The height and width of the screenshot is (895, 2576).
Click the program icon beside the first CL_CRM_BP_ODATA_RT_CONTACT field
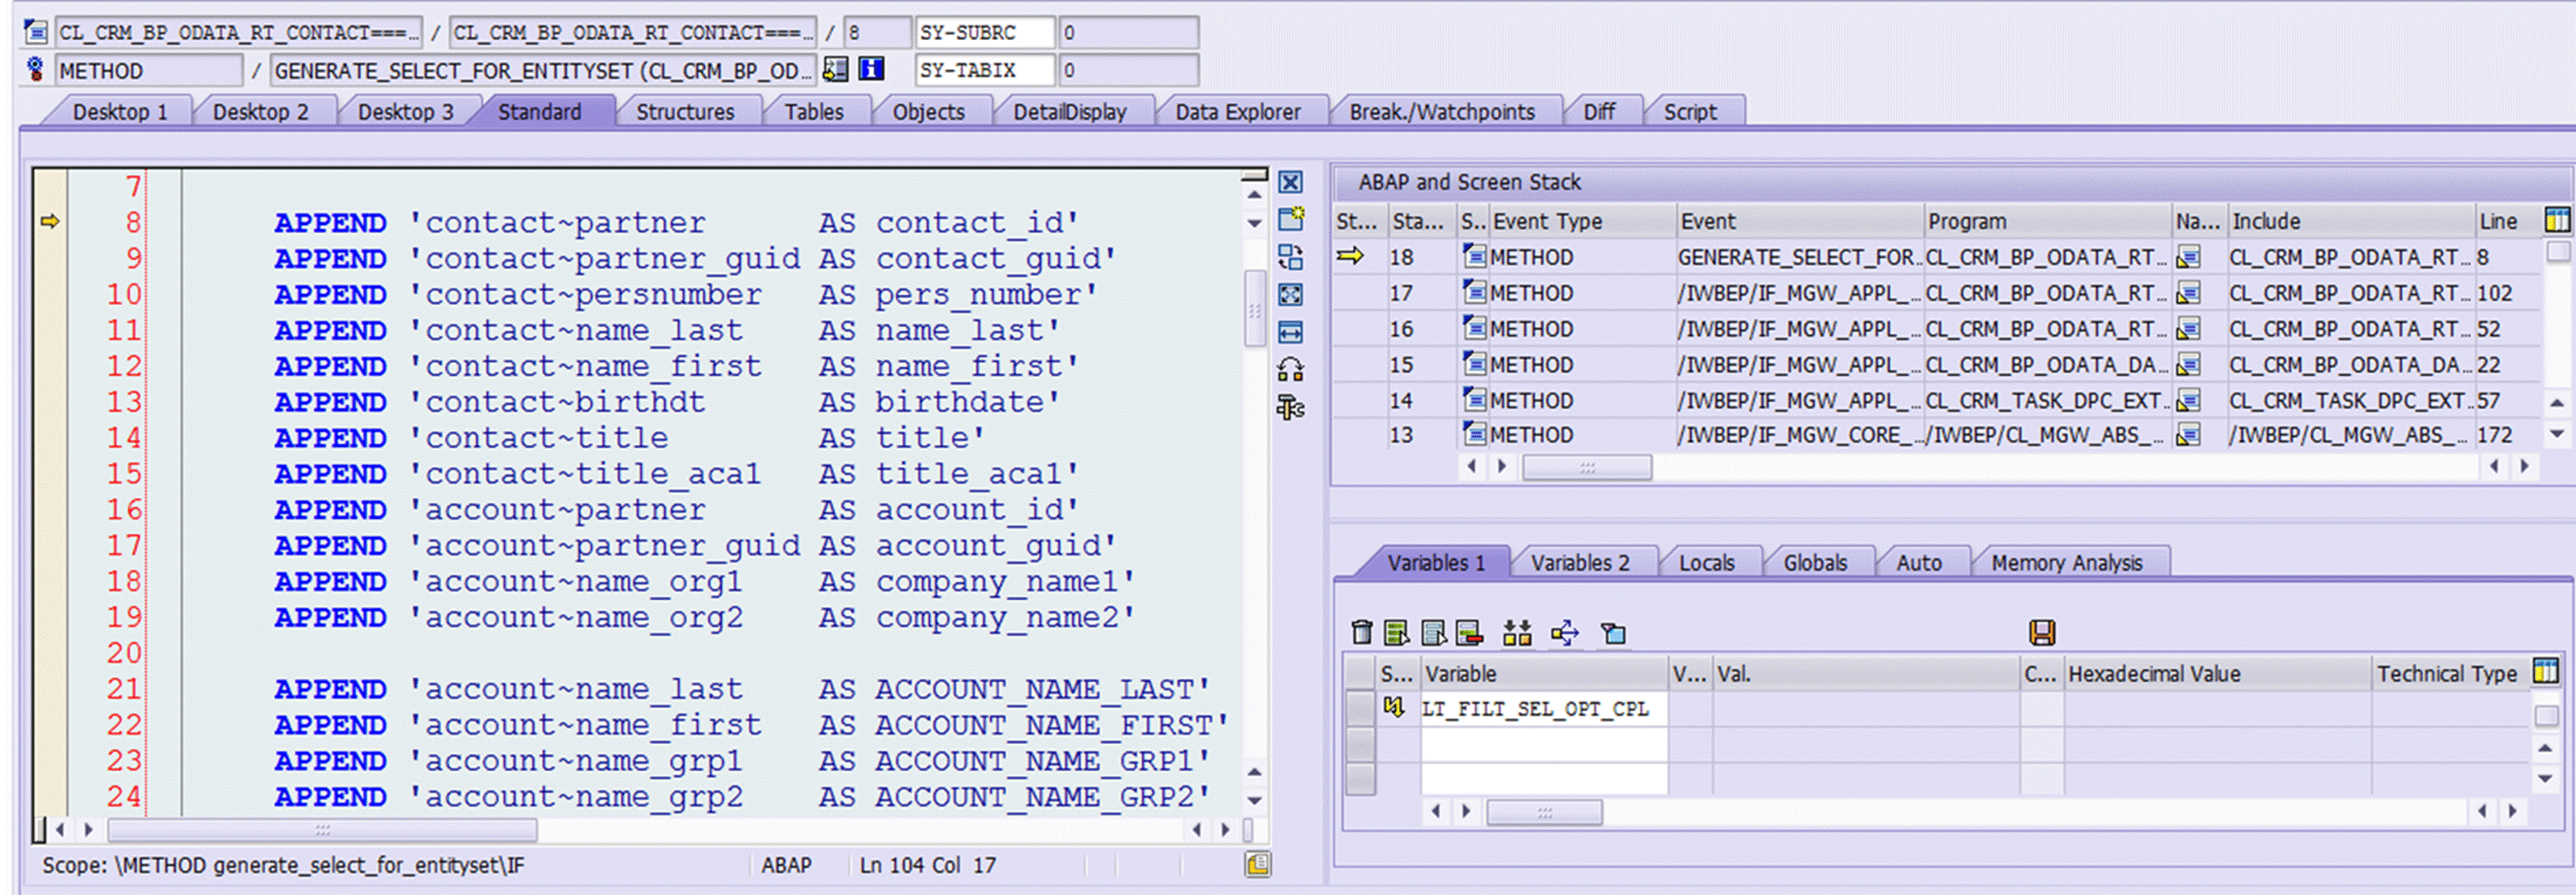[x=35, y=32]
